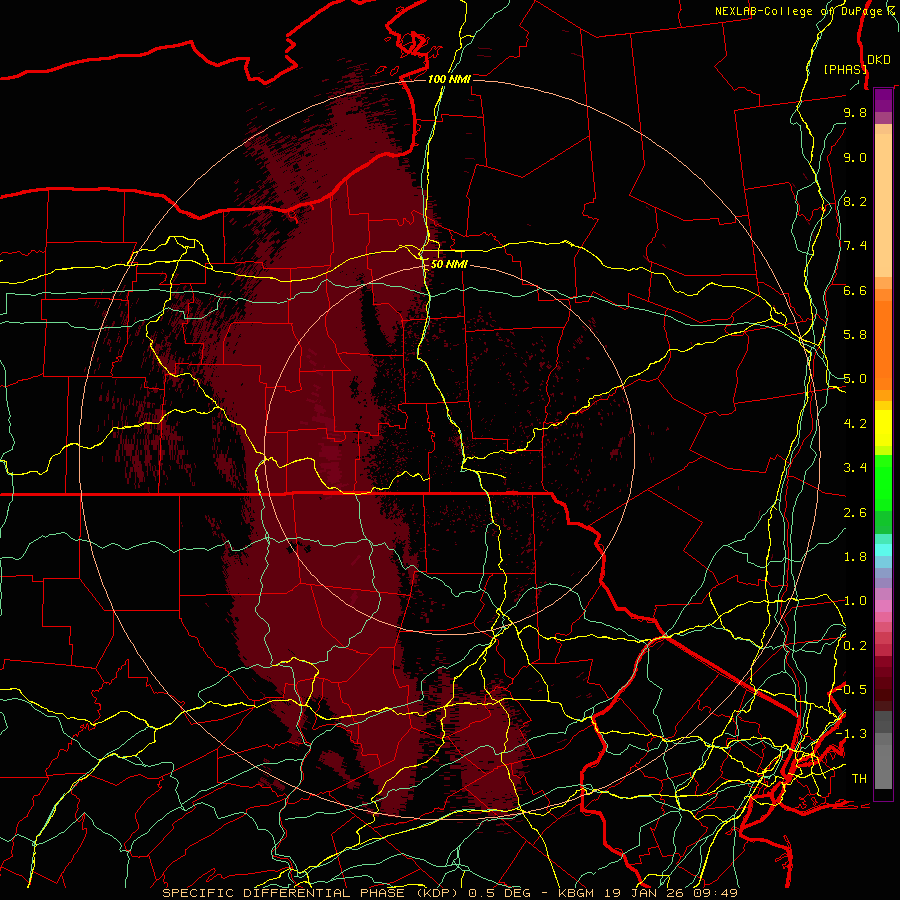Screen dimensions: 900x900
Task: Click the 4.2 scale value
Action: coord(855,424)
